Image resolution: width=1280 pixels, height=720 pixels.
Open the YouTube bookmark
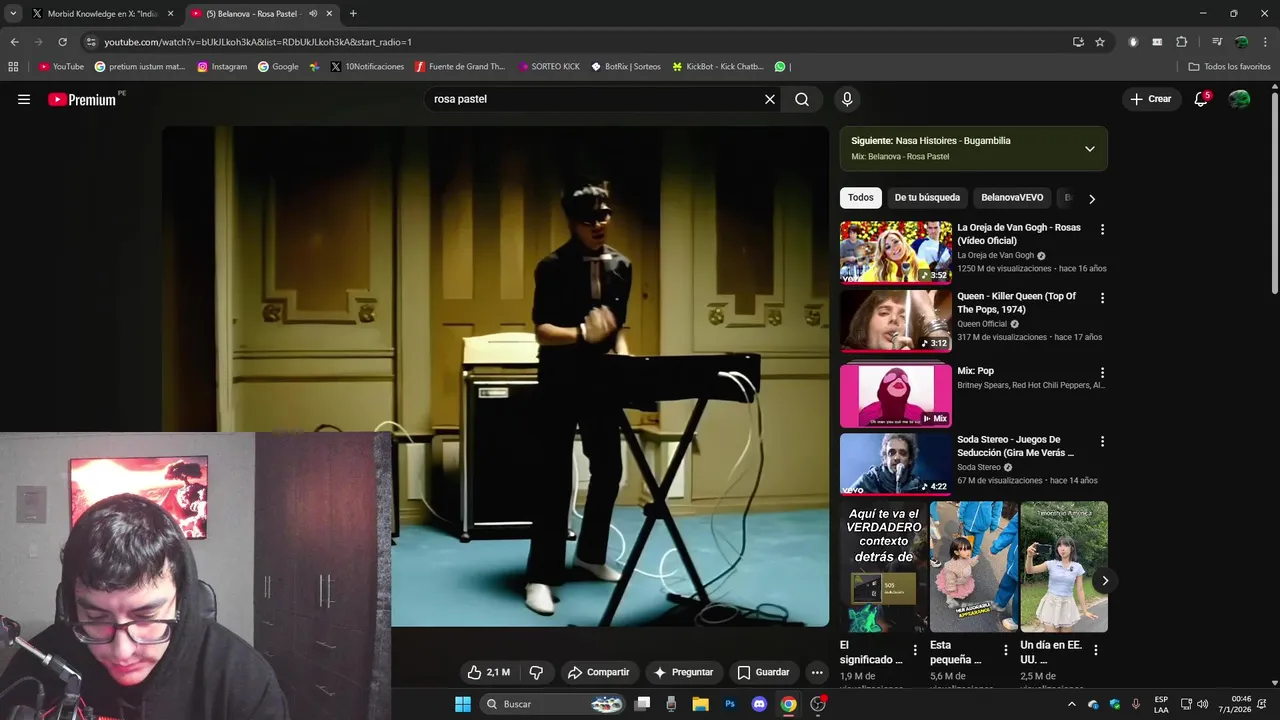[x=61, y=67]
